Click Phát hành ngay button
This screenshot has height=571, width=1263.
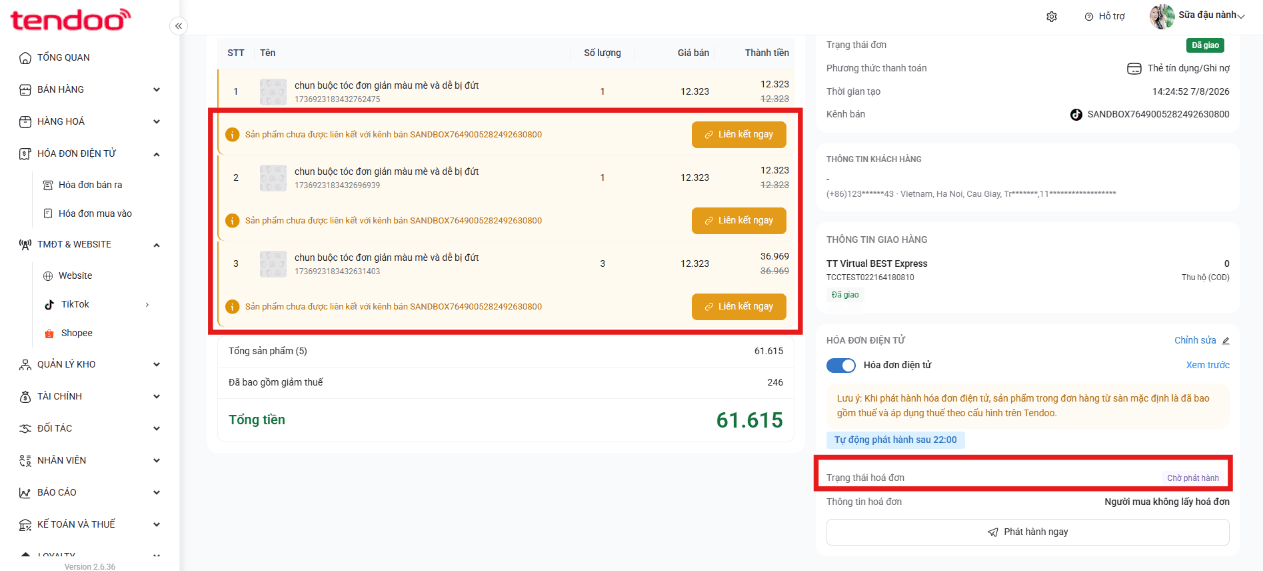tap(1027, 532)
